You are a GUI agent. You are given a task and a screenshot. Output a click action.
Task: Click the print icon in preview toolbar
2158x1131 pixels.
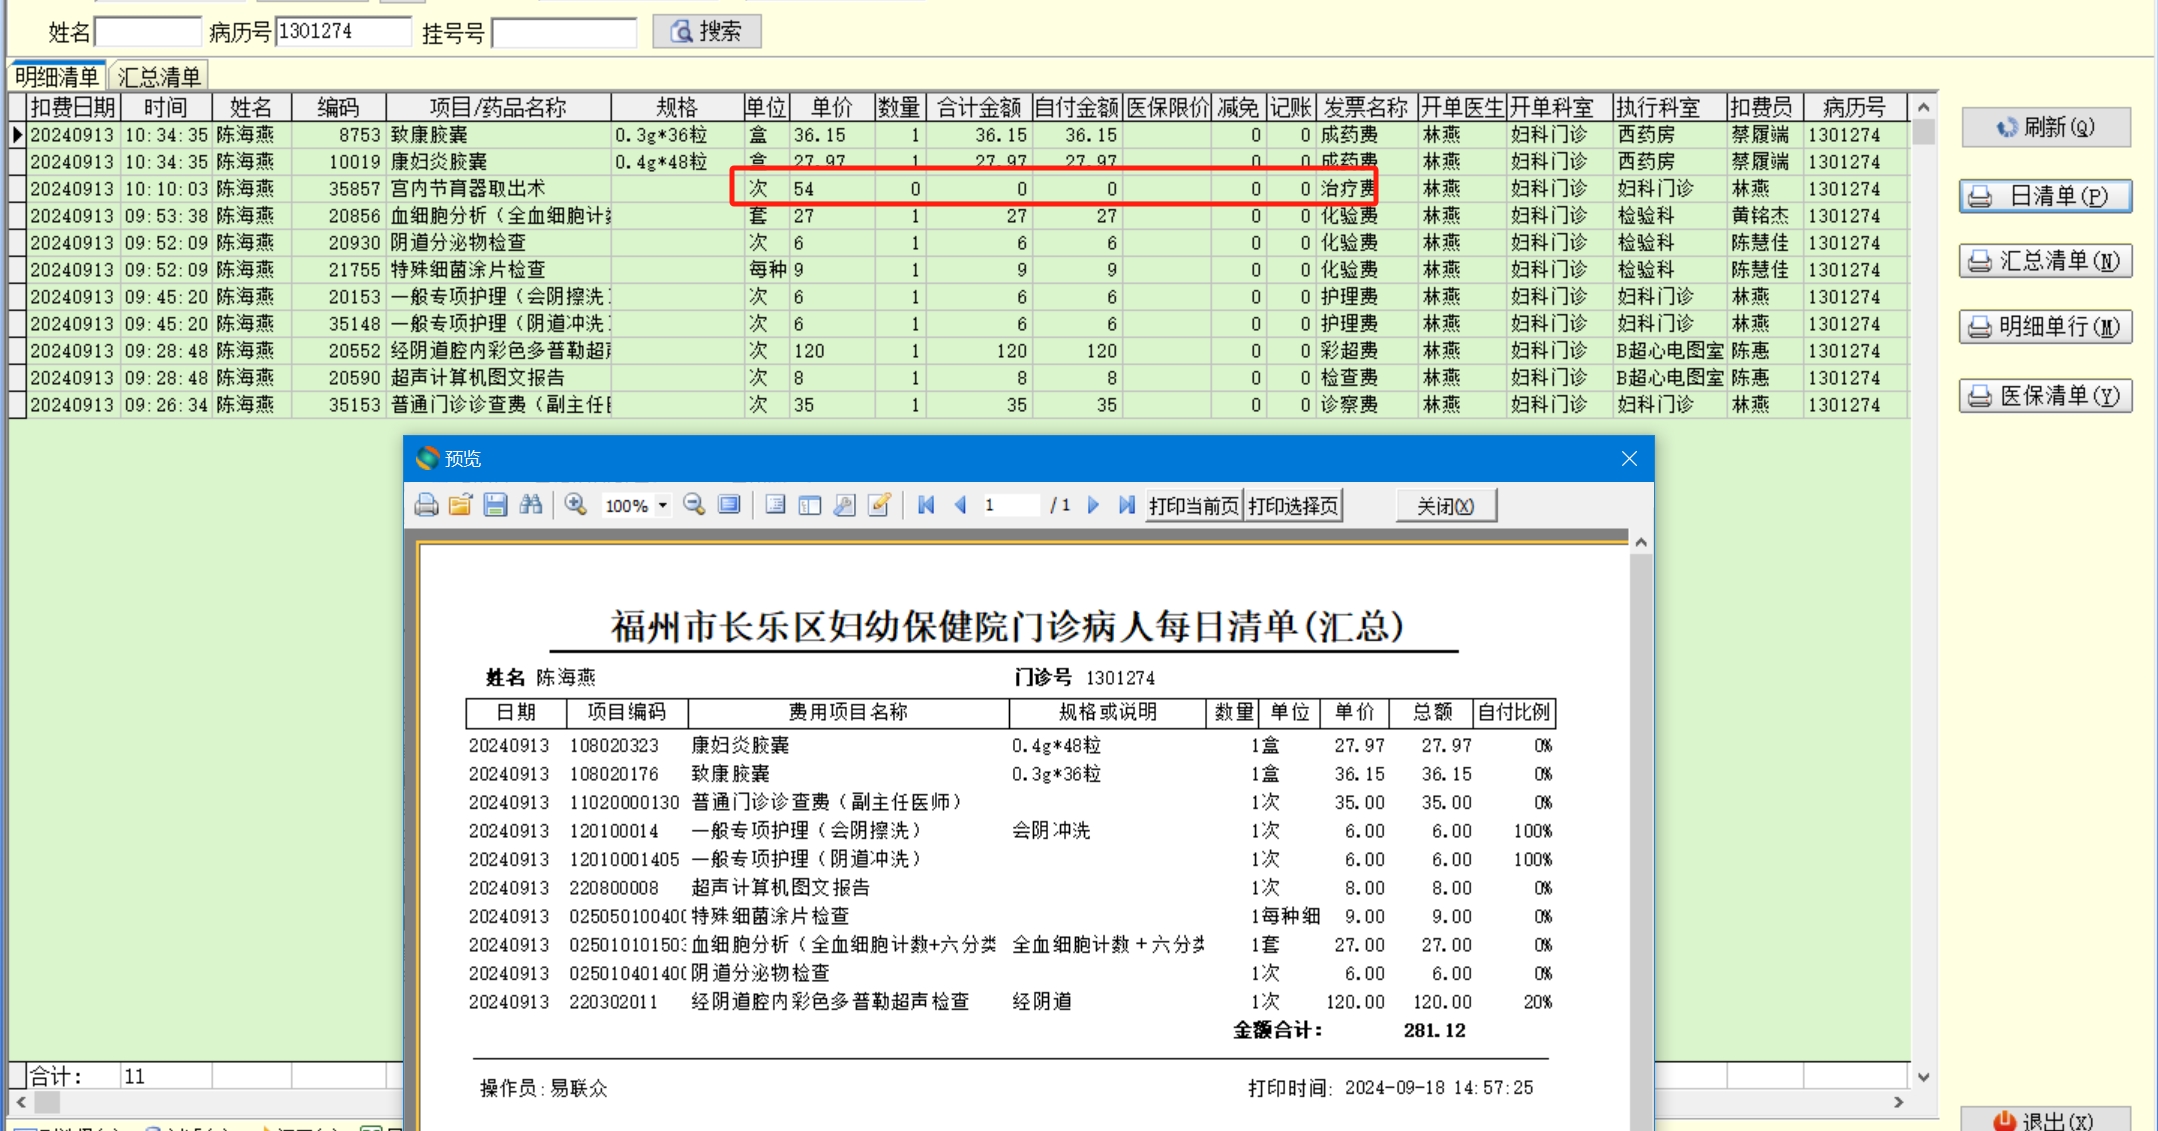pyautogui.click(x=426, y=505)
